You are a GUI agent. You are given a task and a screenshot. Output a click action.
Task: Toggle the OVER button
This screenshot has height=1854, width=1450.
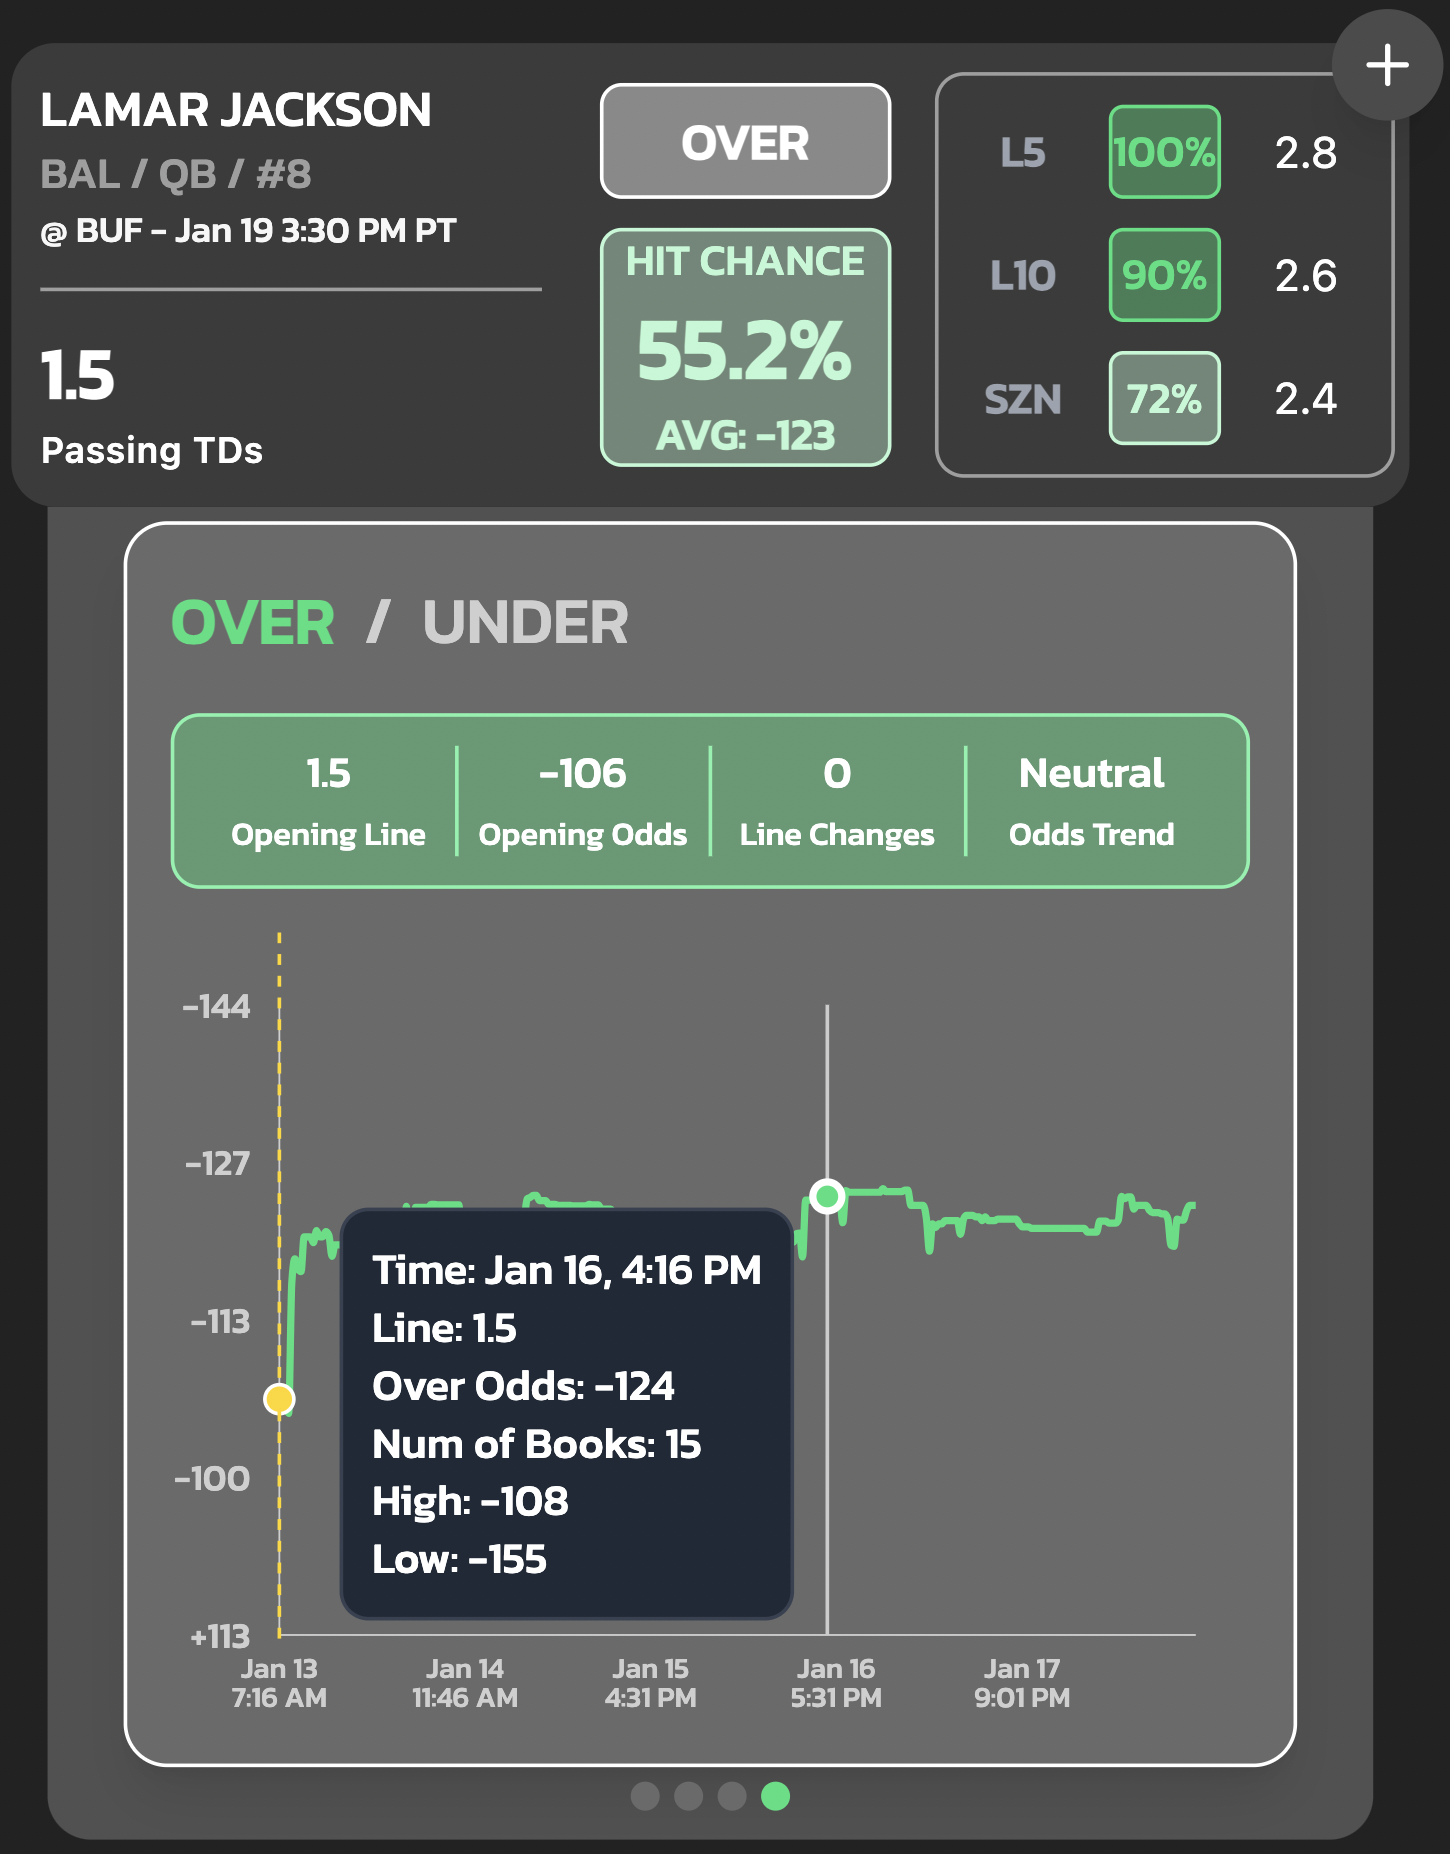point(745,141)
